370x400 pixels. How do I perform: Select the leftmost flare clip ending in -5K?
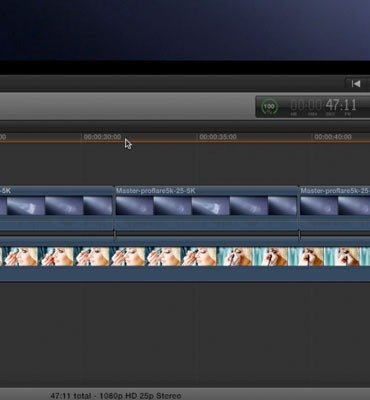(56, 208)
